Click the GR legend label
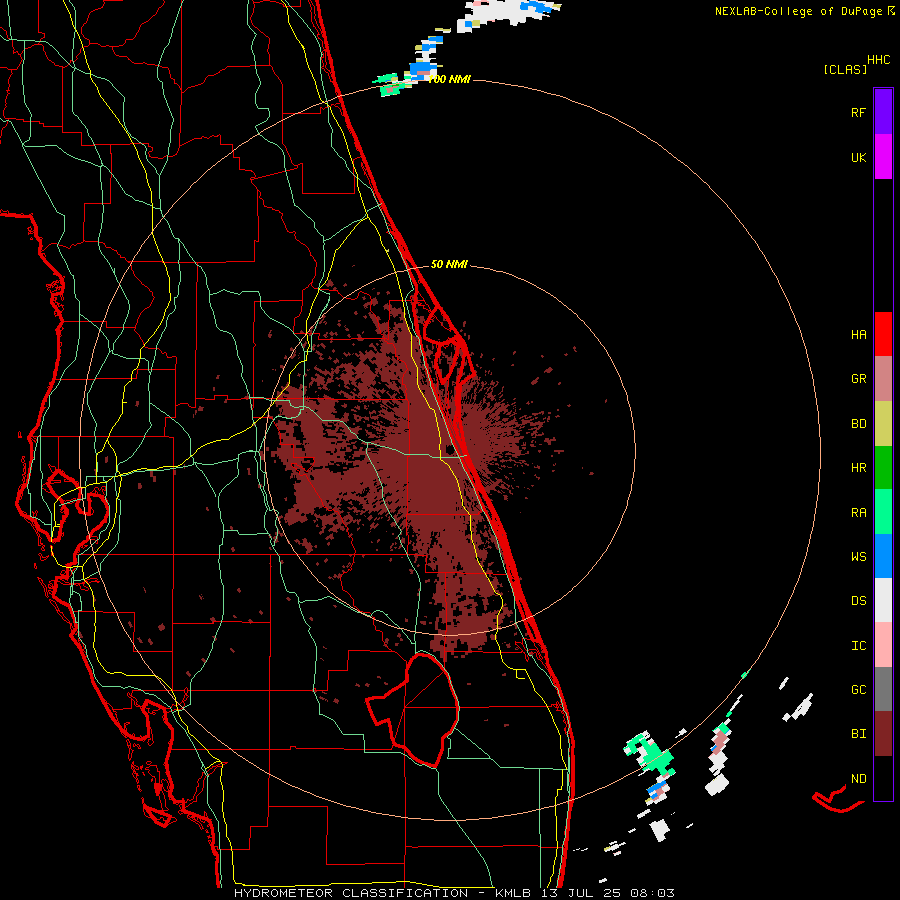 858,379
